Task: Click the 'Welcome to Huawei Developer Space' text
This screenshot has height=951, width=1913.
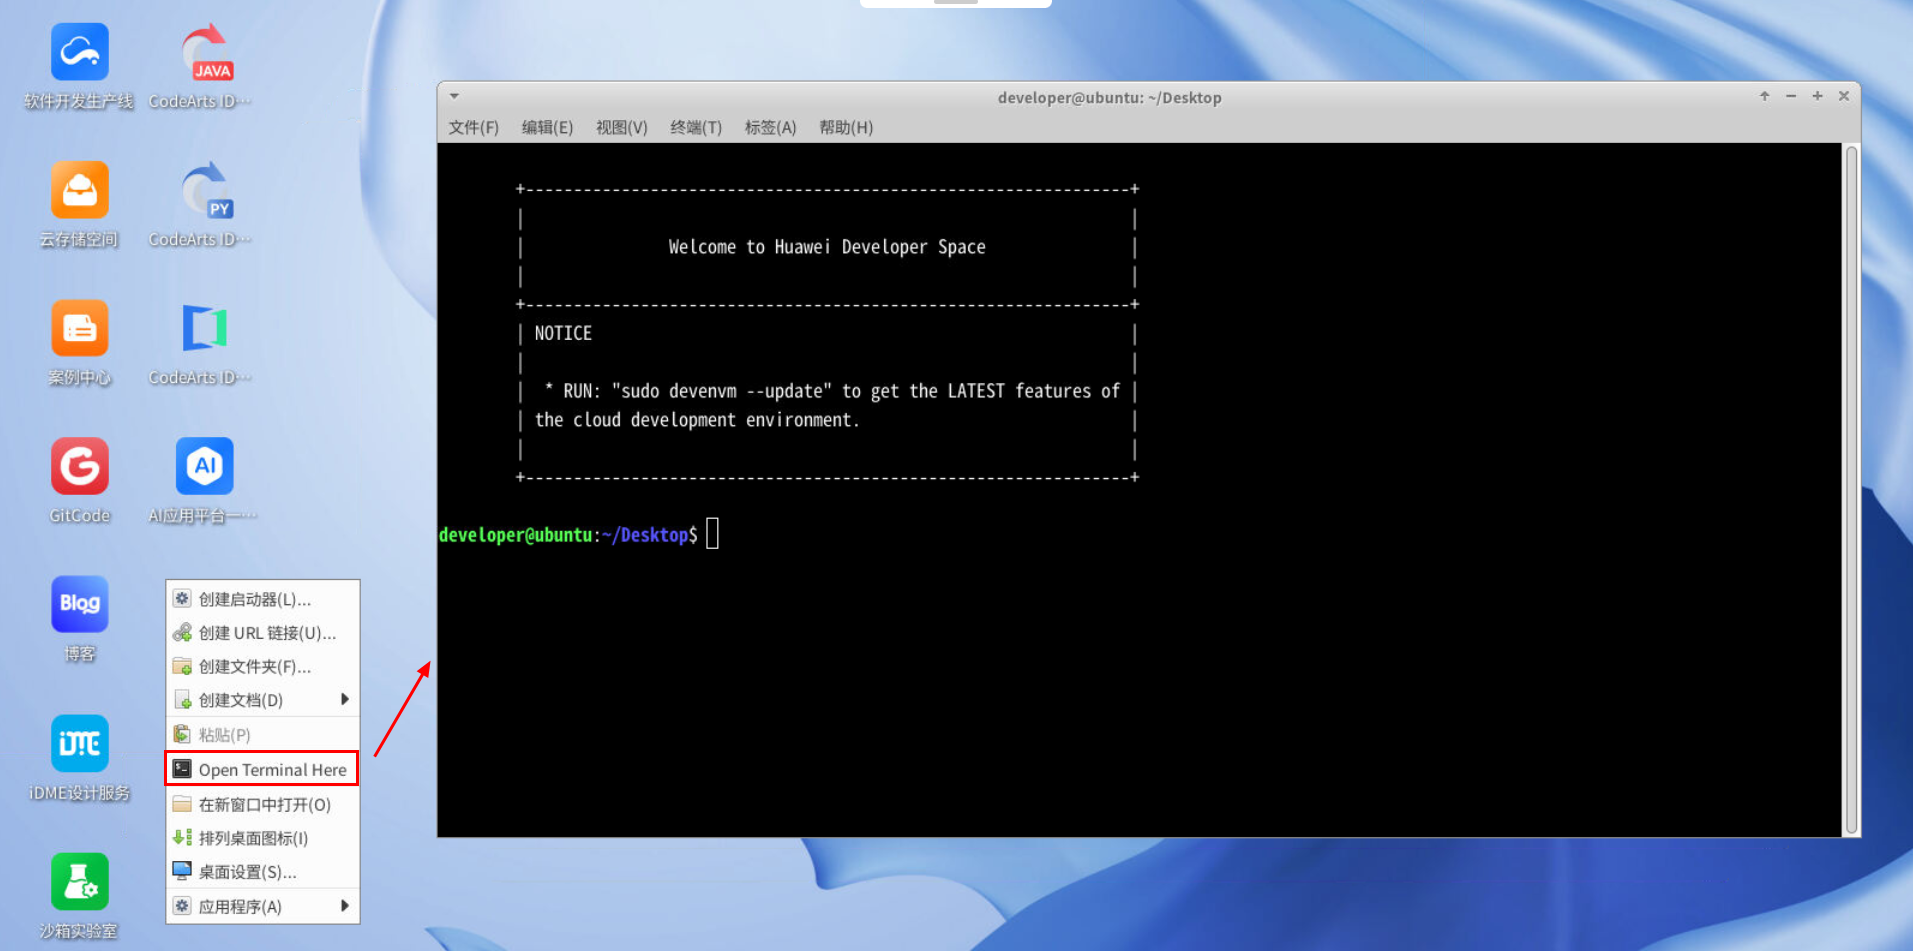Action: pyautogui.click(x=827, y=247)
